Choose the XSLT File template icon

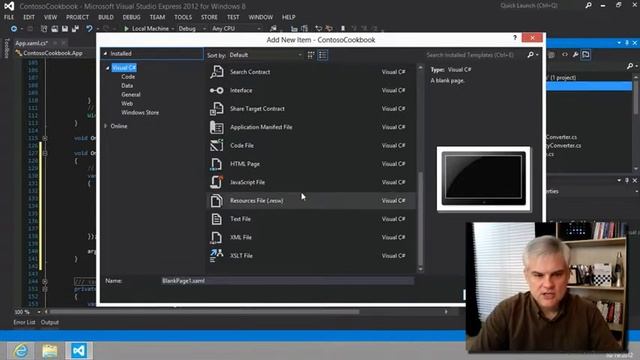click(216, 256)
